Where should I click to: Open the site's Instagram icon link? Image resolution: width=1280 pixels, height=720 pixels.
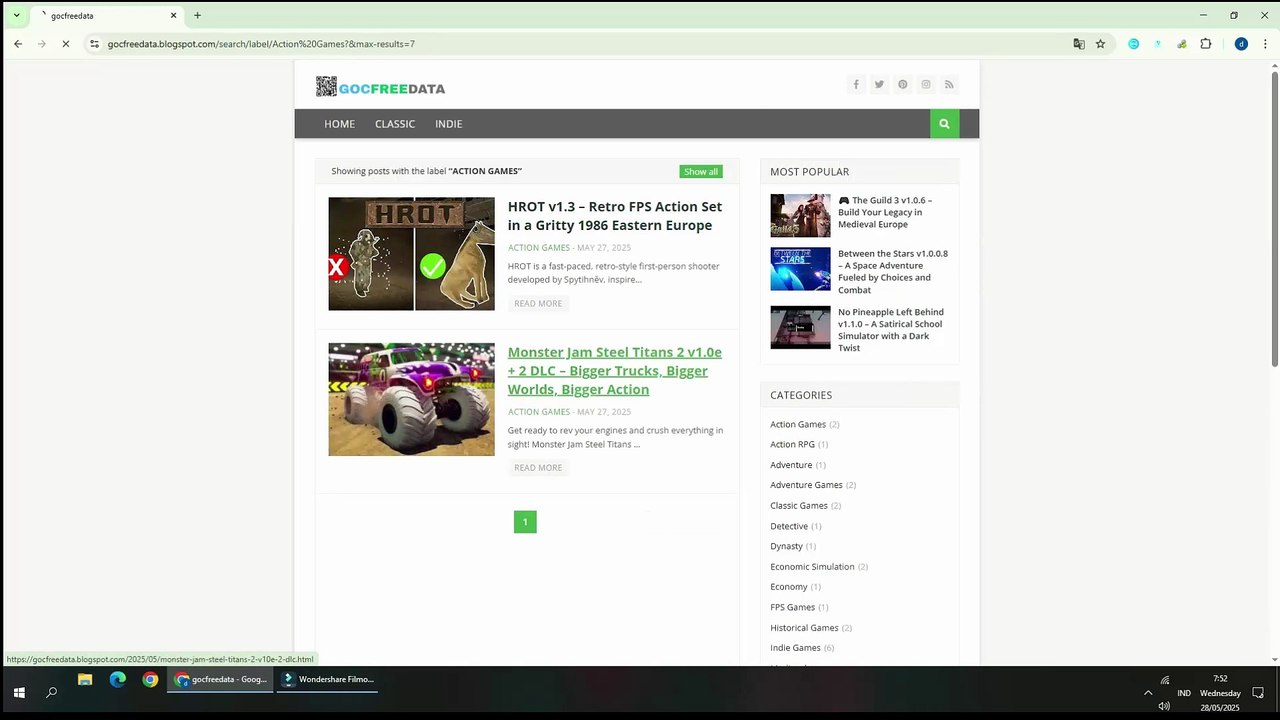(926, 85)
